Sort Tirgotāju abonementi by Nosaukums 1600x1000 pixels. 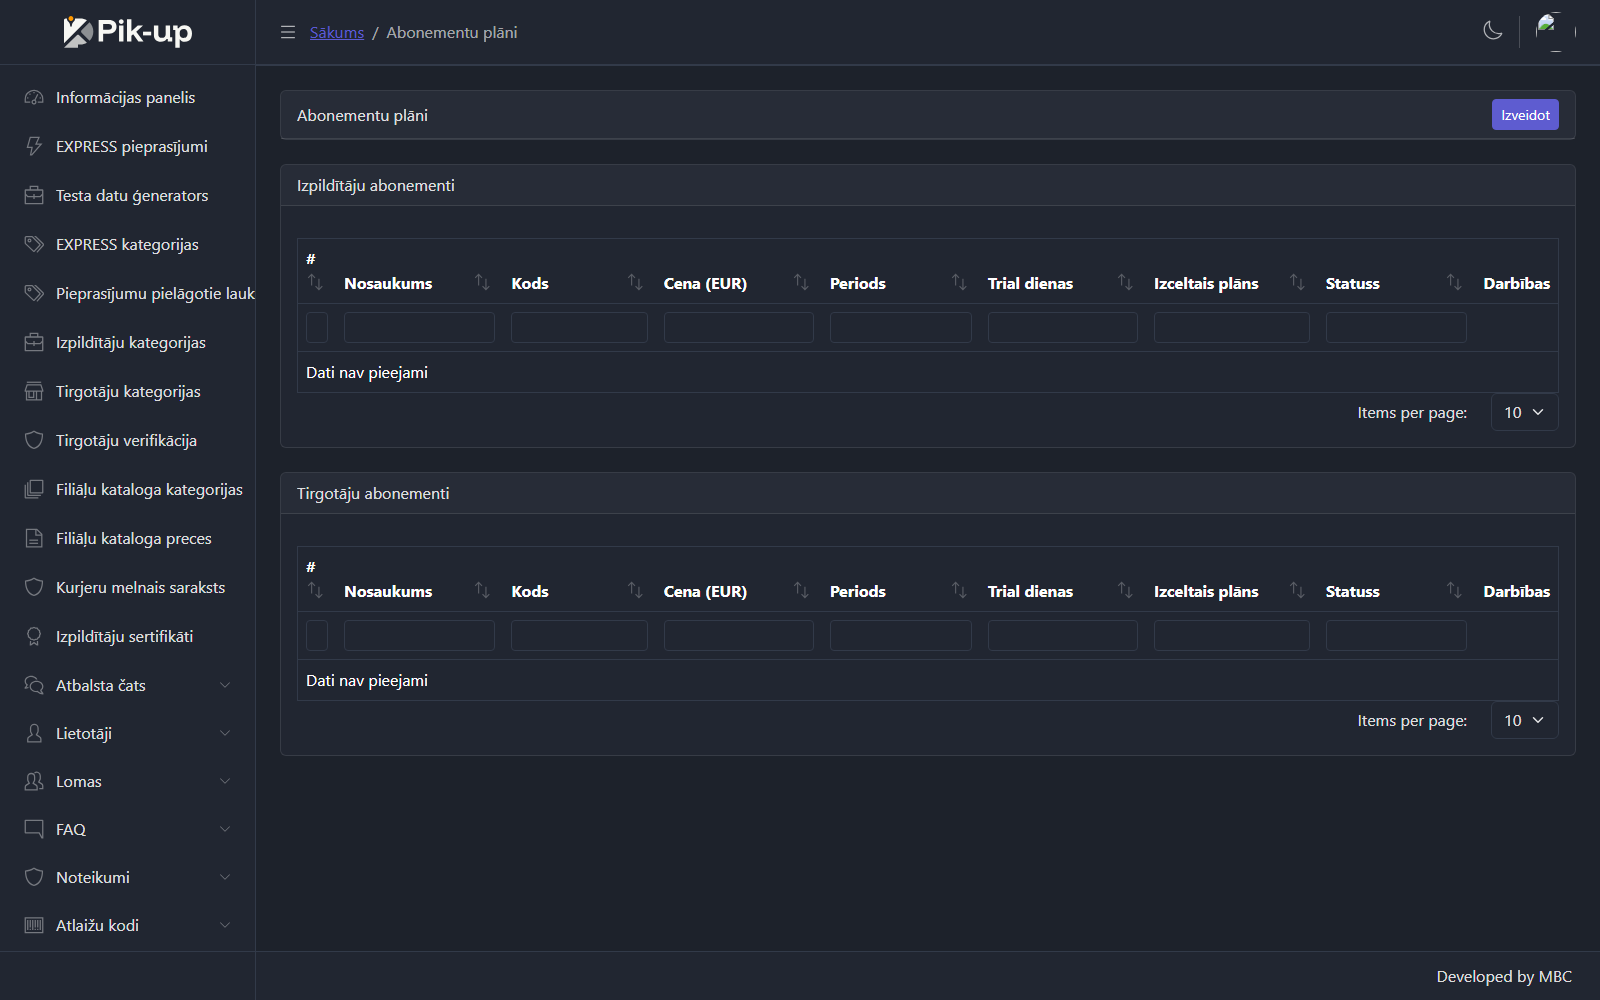[x=482, y=591]
